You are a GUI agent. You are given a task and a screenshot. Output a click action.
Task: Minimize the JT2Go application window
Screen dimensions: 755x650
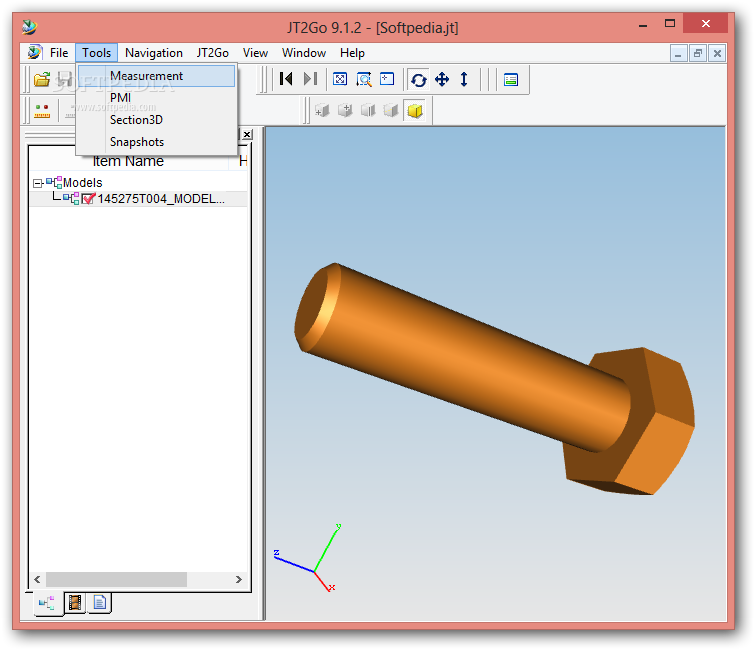pos(643,24)
